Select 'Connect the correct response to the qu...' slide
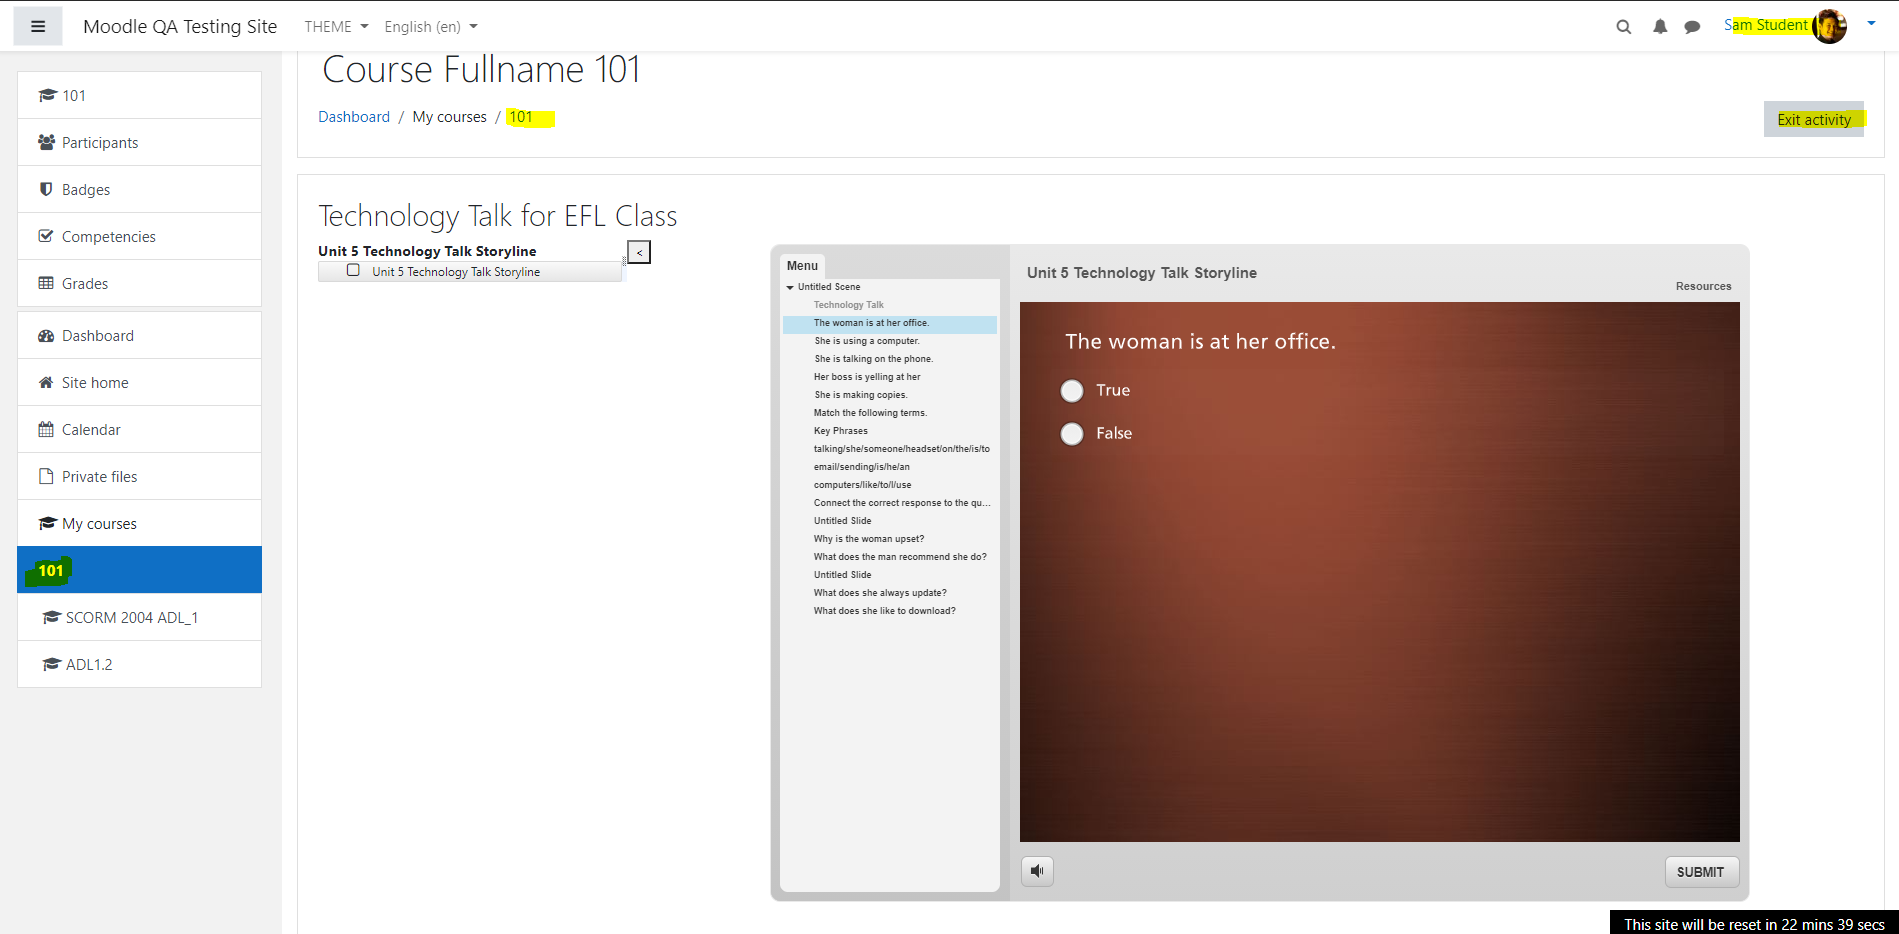 point(902,503)
